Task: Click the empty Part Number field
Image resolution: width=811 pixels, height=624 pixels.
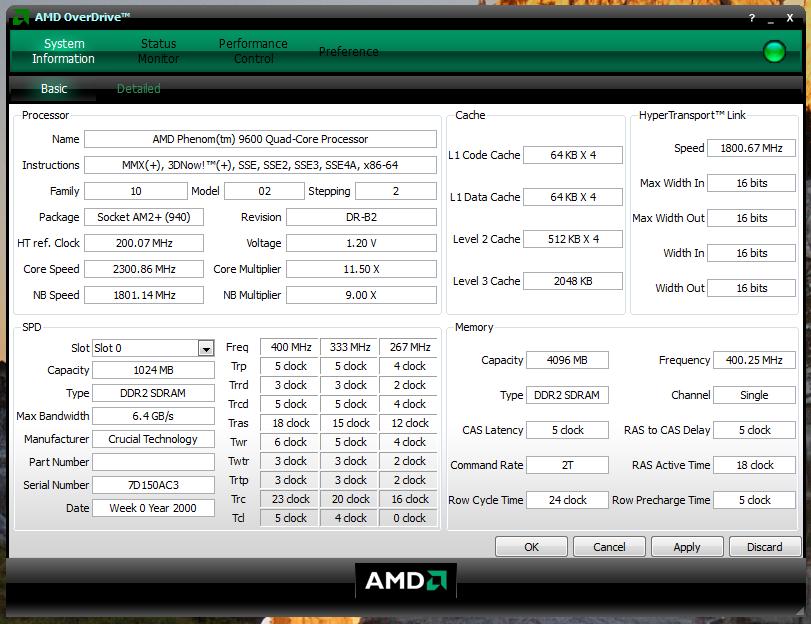Action: 153,462
